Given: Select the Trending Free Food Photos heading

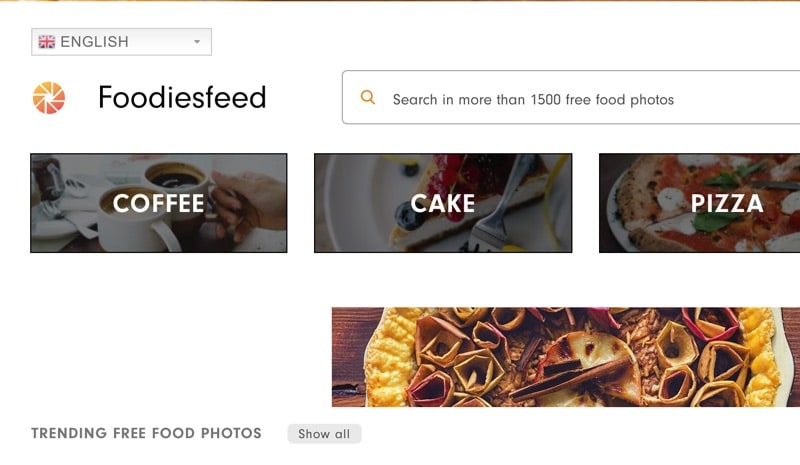Looking at the screenshot, I should pos(146,434).
